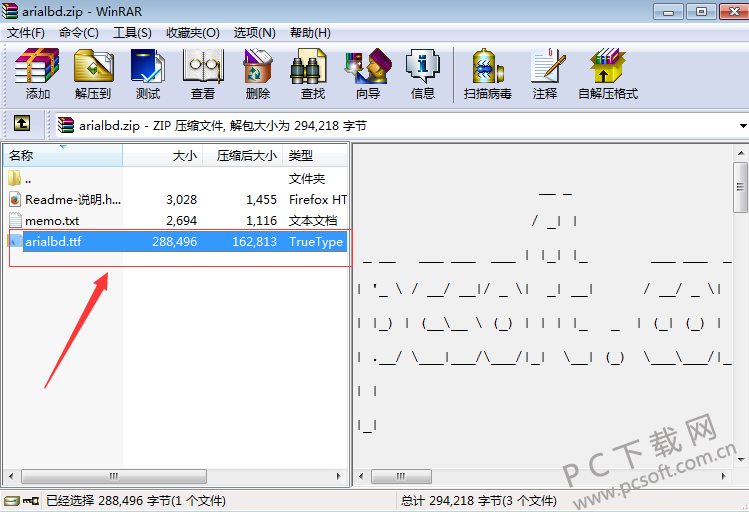The image size is (749, 512).
Task: Minimize the WinRAR window
Action: [x=668, y=11]
